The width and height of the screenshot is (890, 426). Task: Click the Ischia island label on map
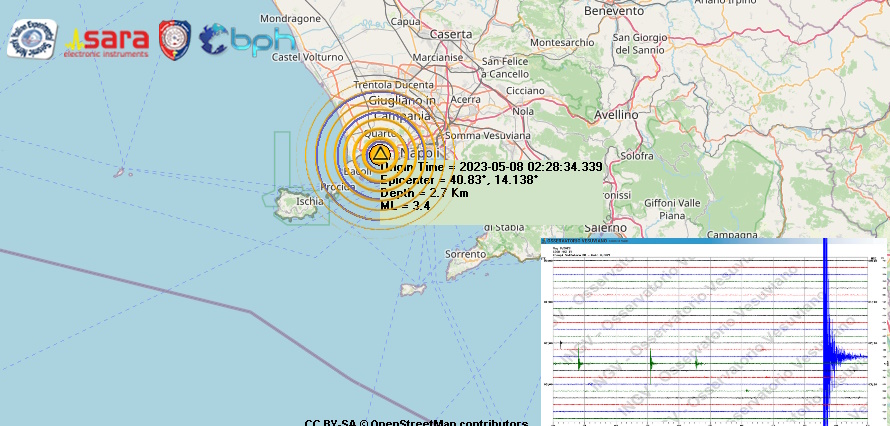click(310, 201)
